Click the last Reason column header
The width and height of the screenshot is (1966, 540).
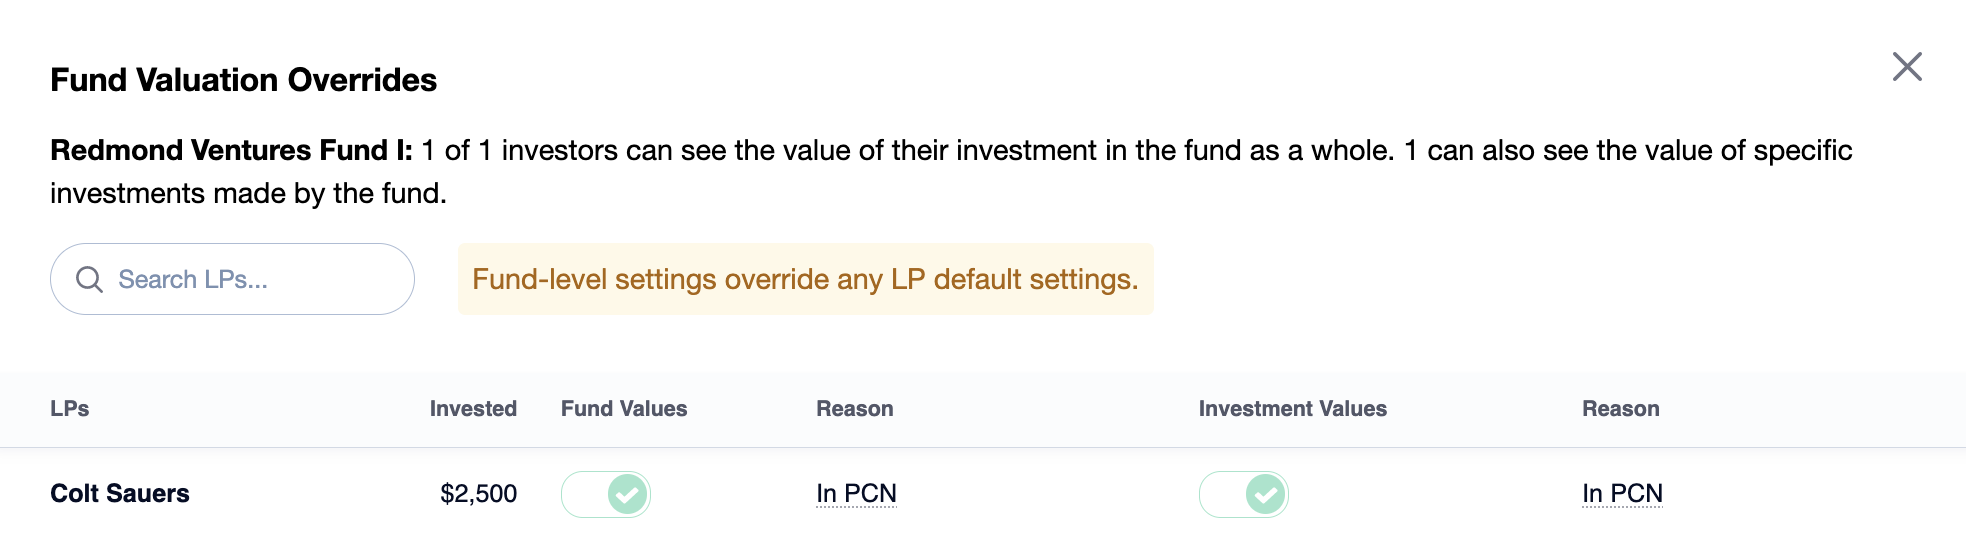click(1621, 408)
